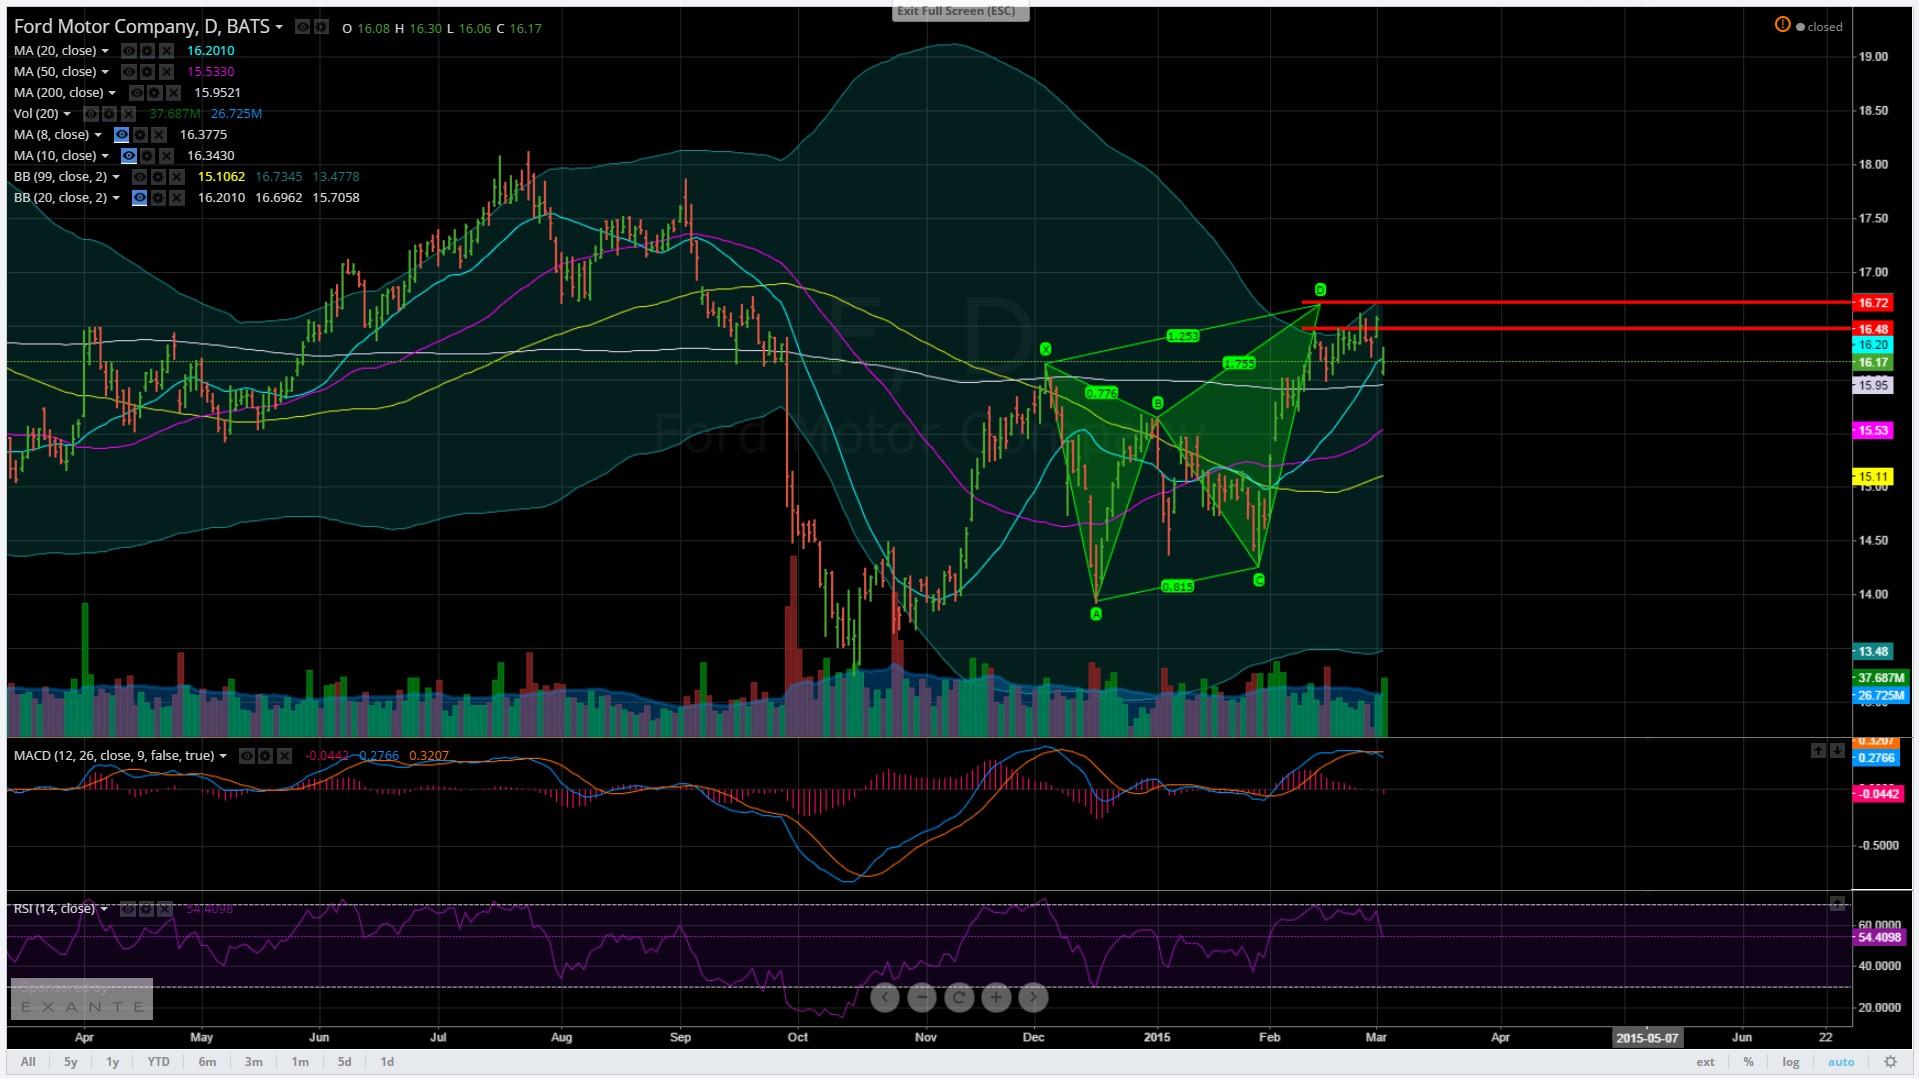The width and height of the screenshot is (1919, 1079).
Task: Click Exit Full Screen (ESC) button
Action: tap(961, 11)
